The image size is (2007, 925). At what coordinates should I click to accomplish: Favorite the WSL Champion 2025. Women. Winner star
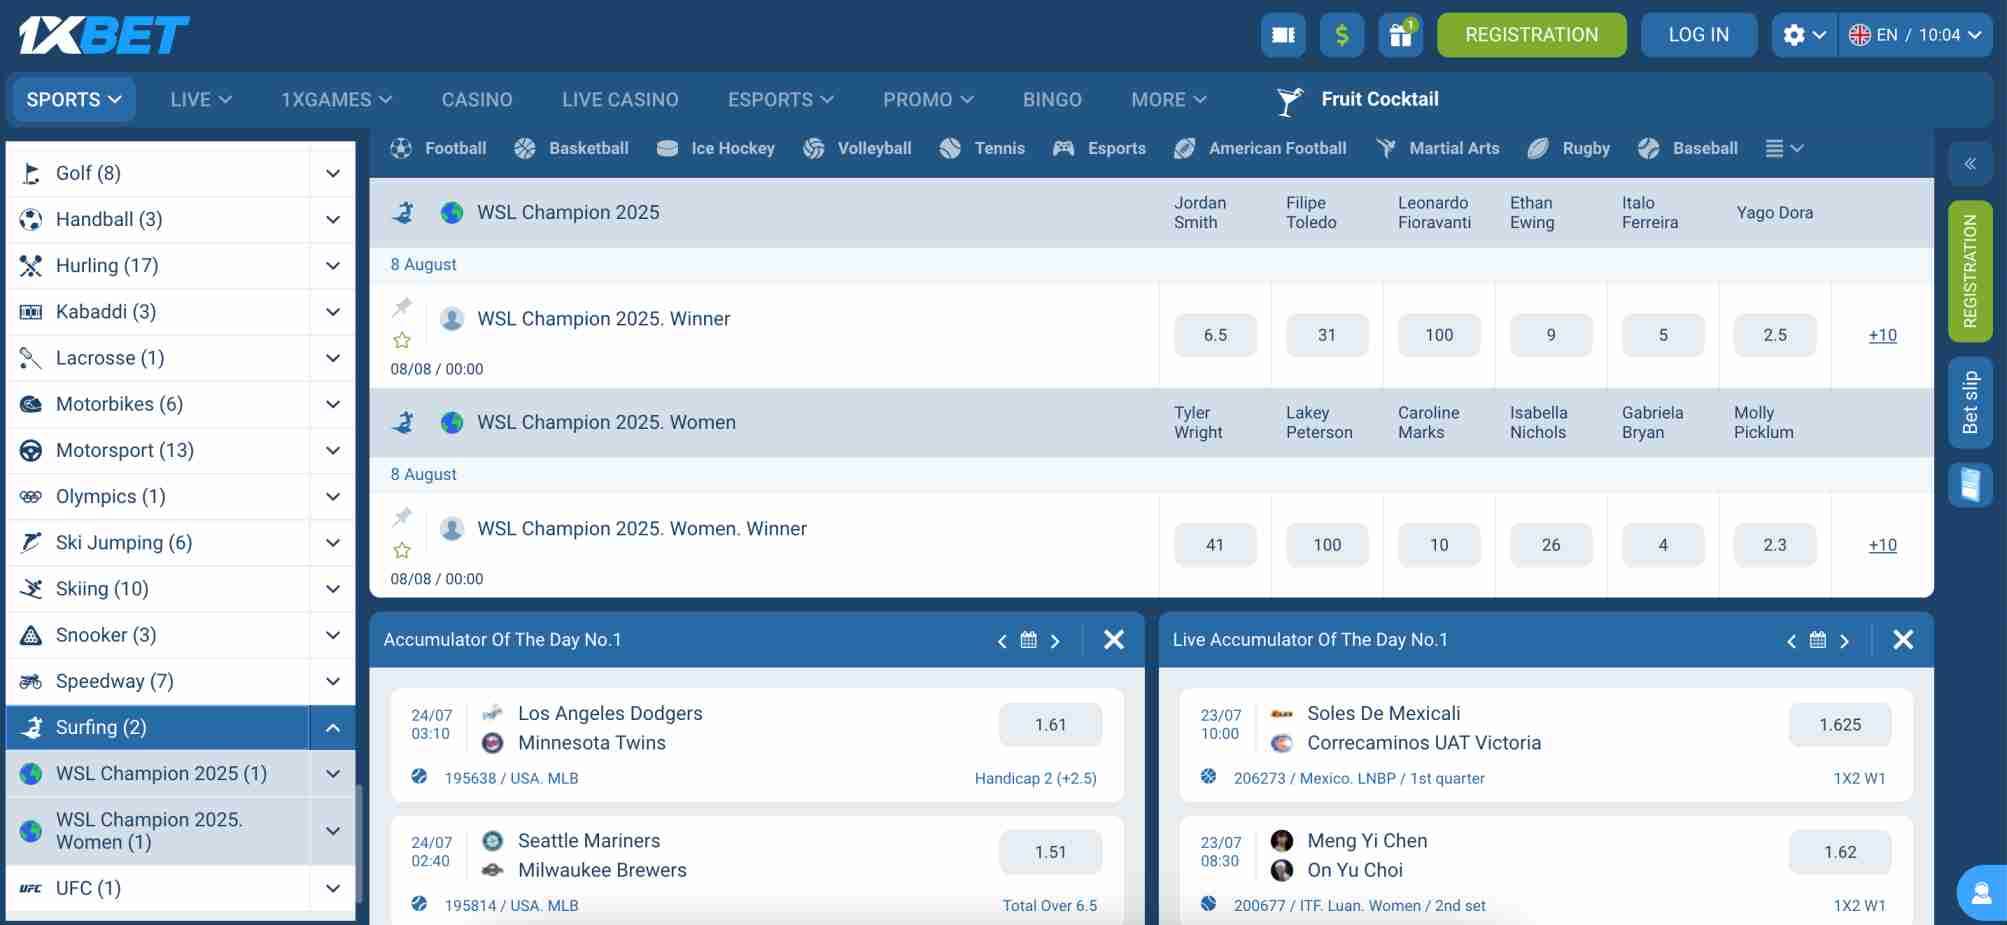402,550
